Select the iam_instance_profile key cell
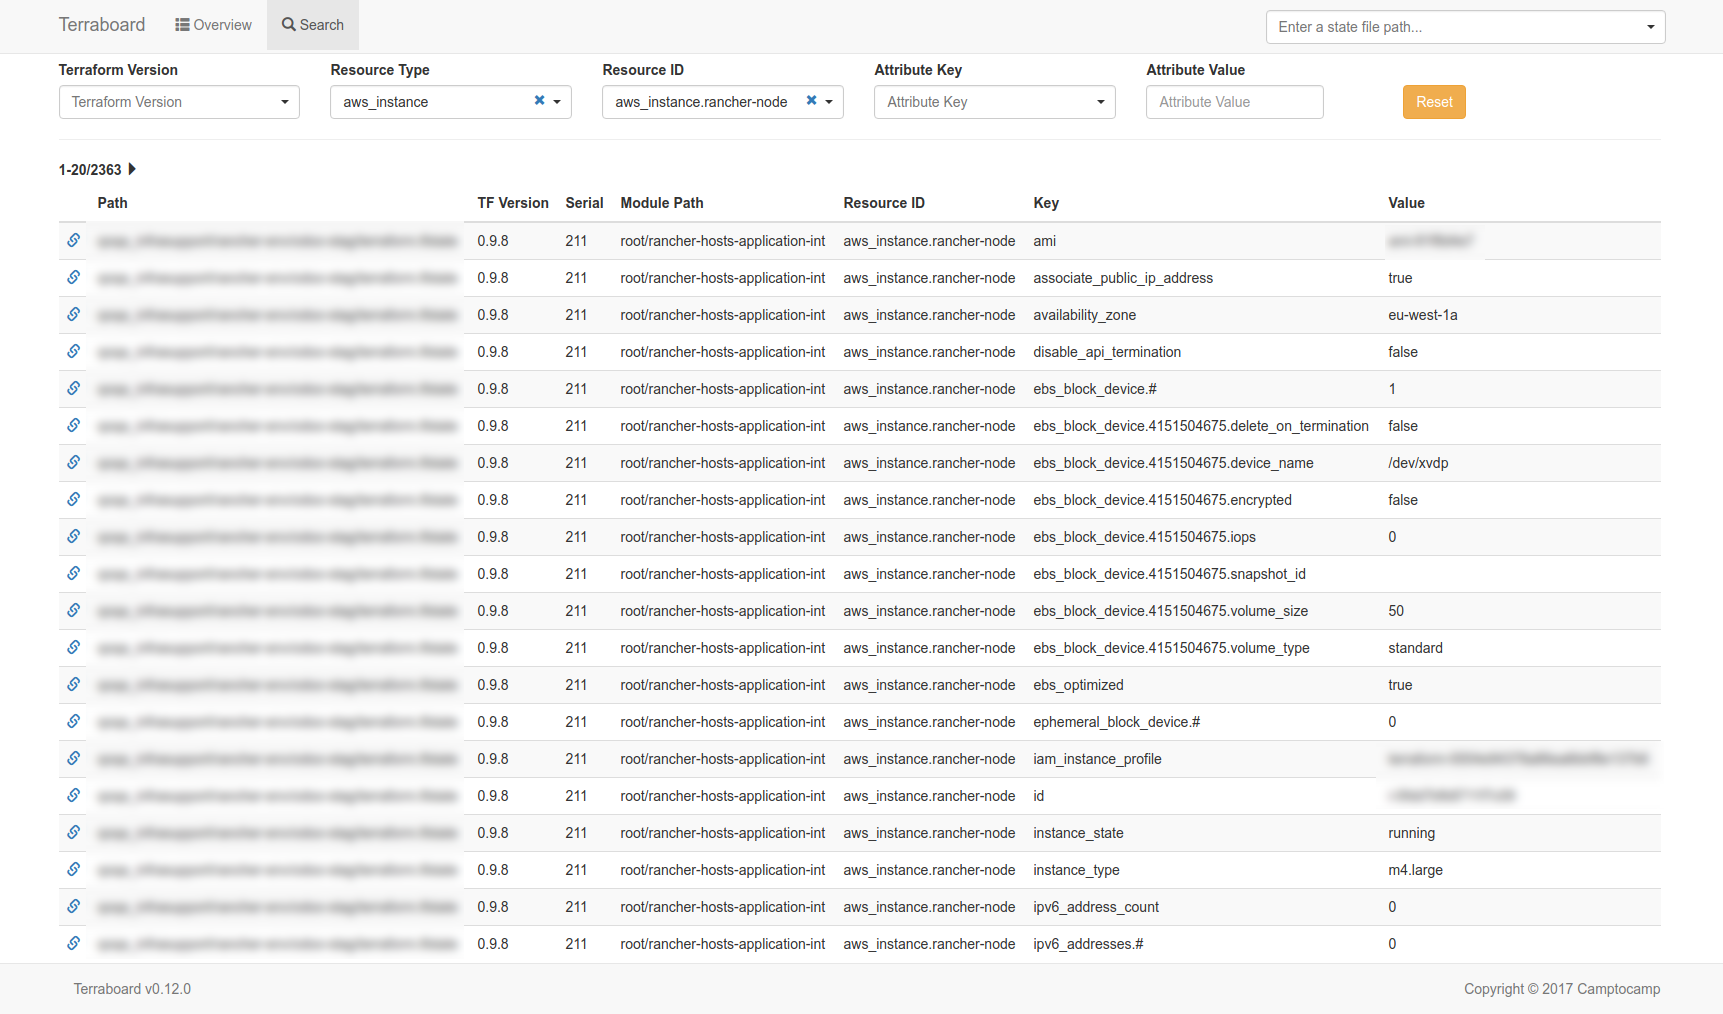 pos(1097,759)
